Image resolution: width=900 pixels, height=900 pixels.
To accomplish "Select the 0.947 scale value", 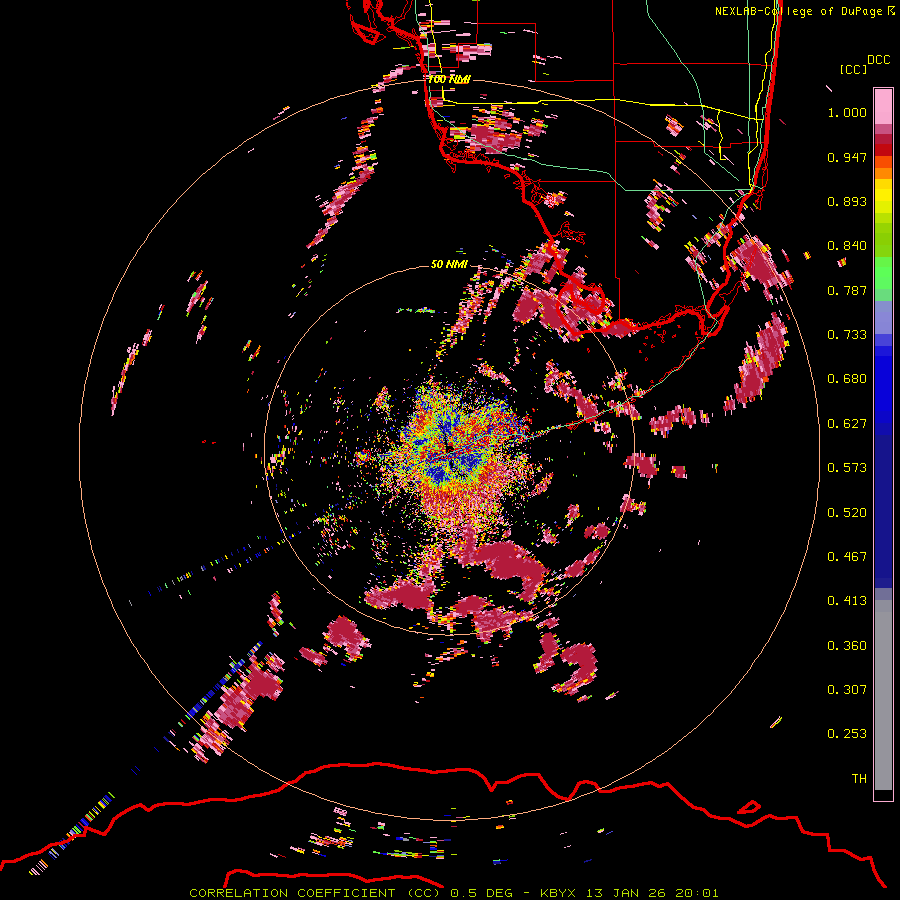I will pyautogui.click(x=847, y=157).
